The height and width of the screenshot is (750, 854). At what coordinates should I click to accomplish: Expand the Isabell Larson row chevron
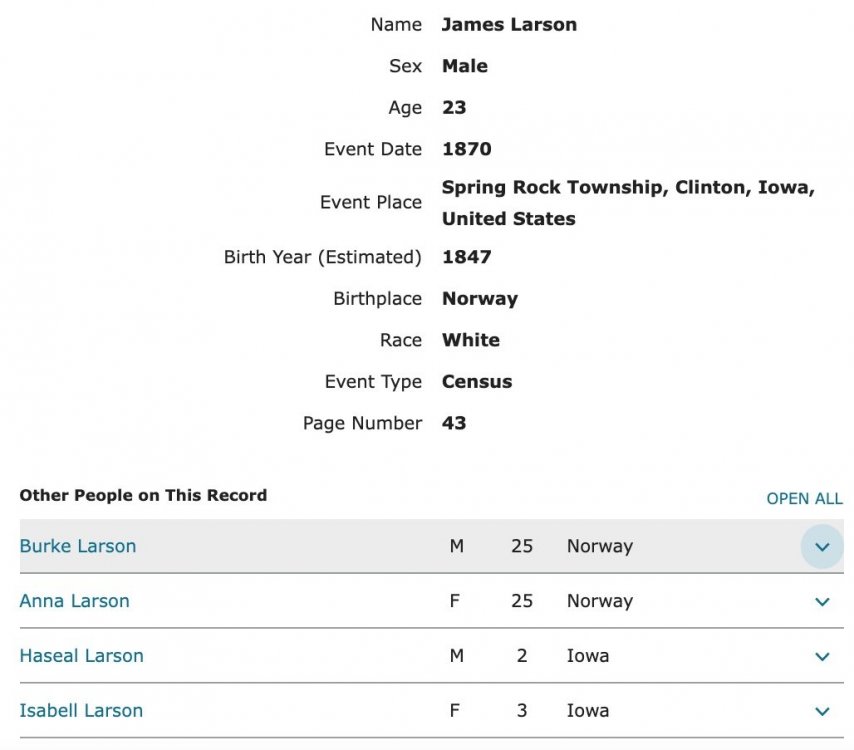pyautogui.click(x=822, y=711)
